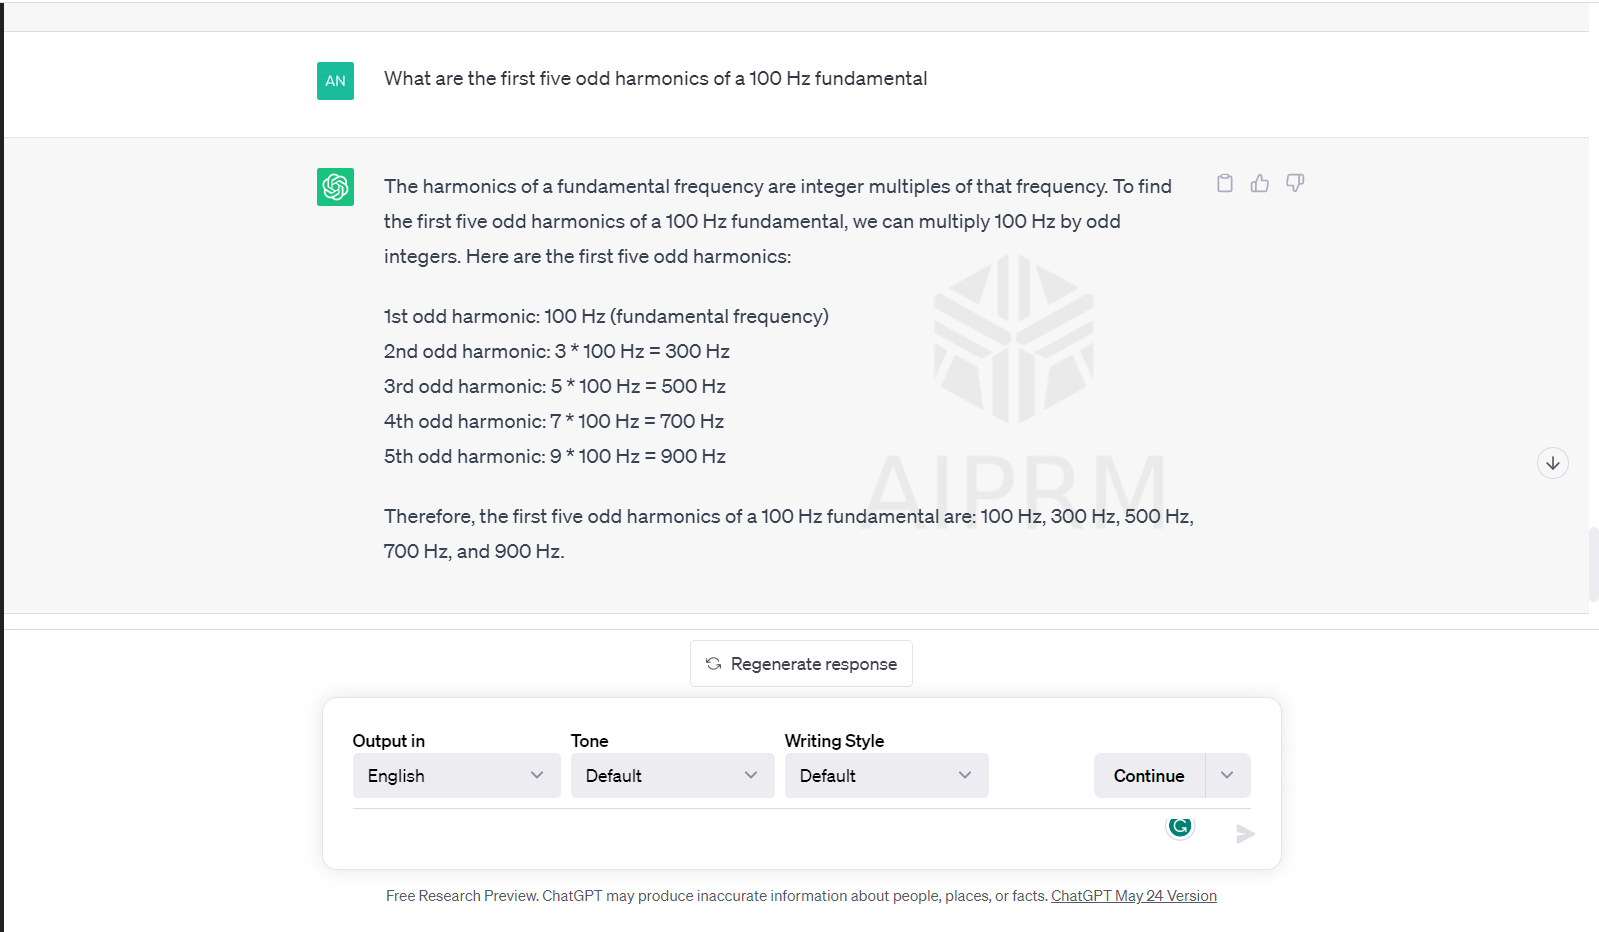Open the ChatGPT May 24 Version link
Image resolution: width=1599 pixels, height=932 pixels.
coord(1134,896)
